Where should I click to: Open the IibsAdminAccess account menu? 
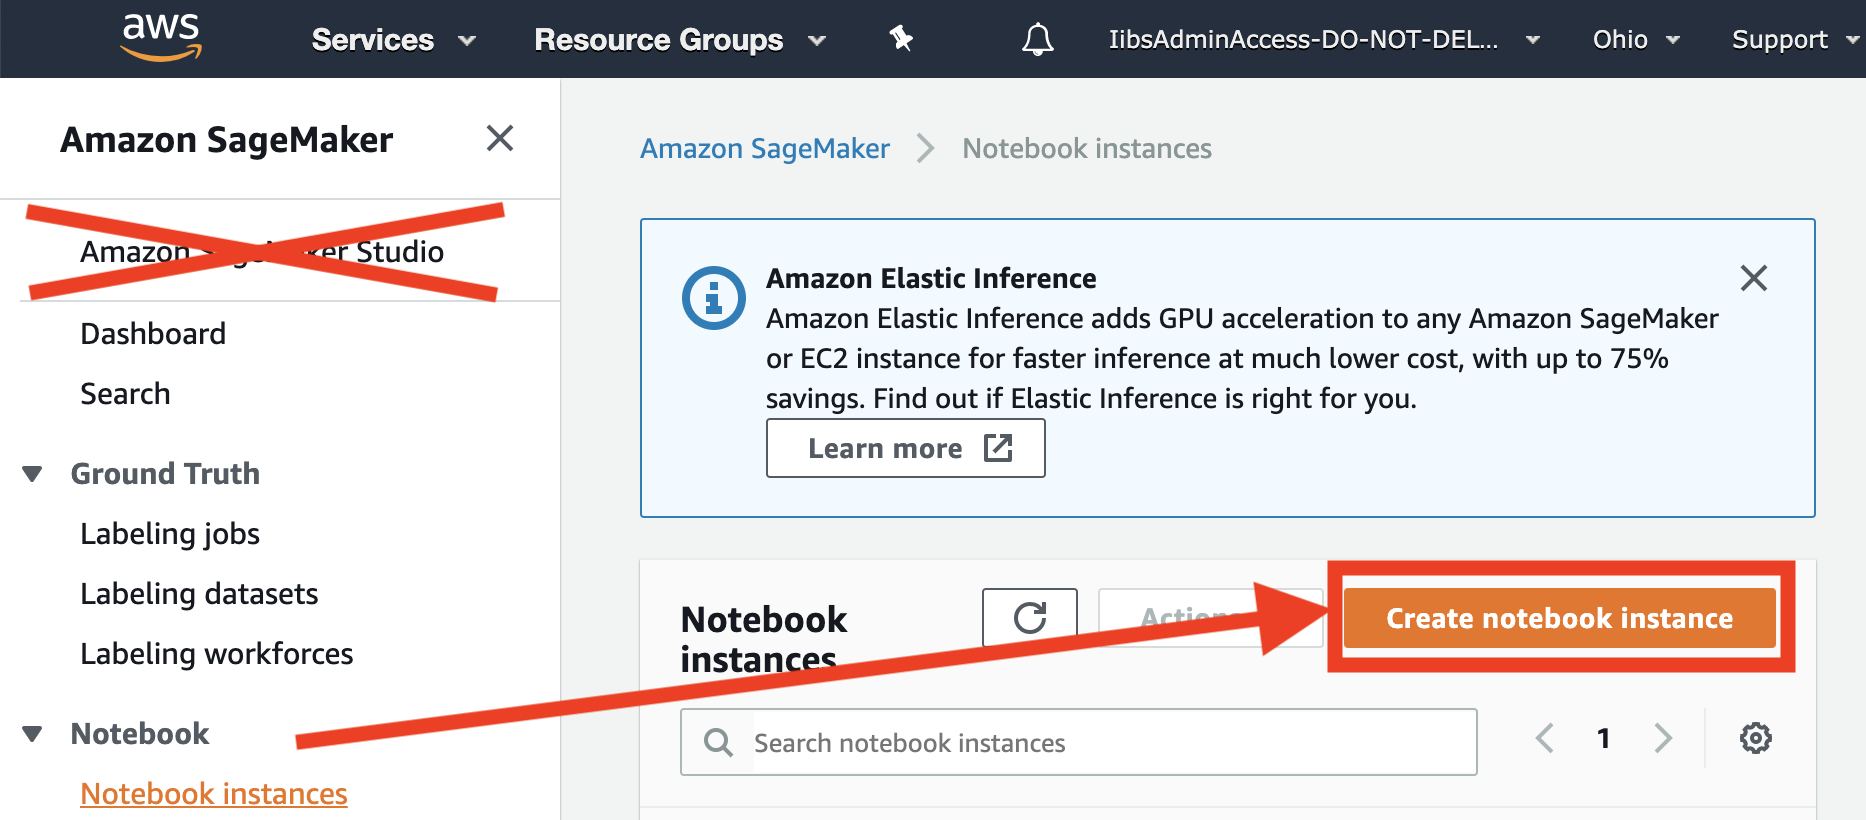click(1324, 40)
